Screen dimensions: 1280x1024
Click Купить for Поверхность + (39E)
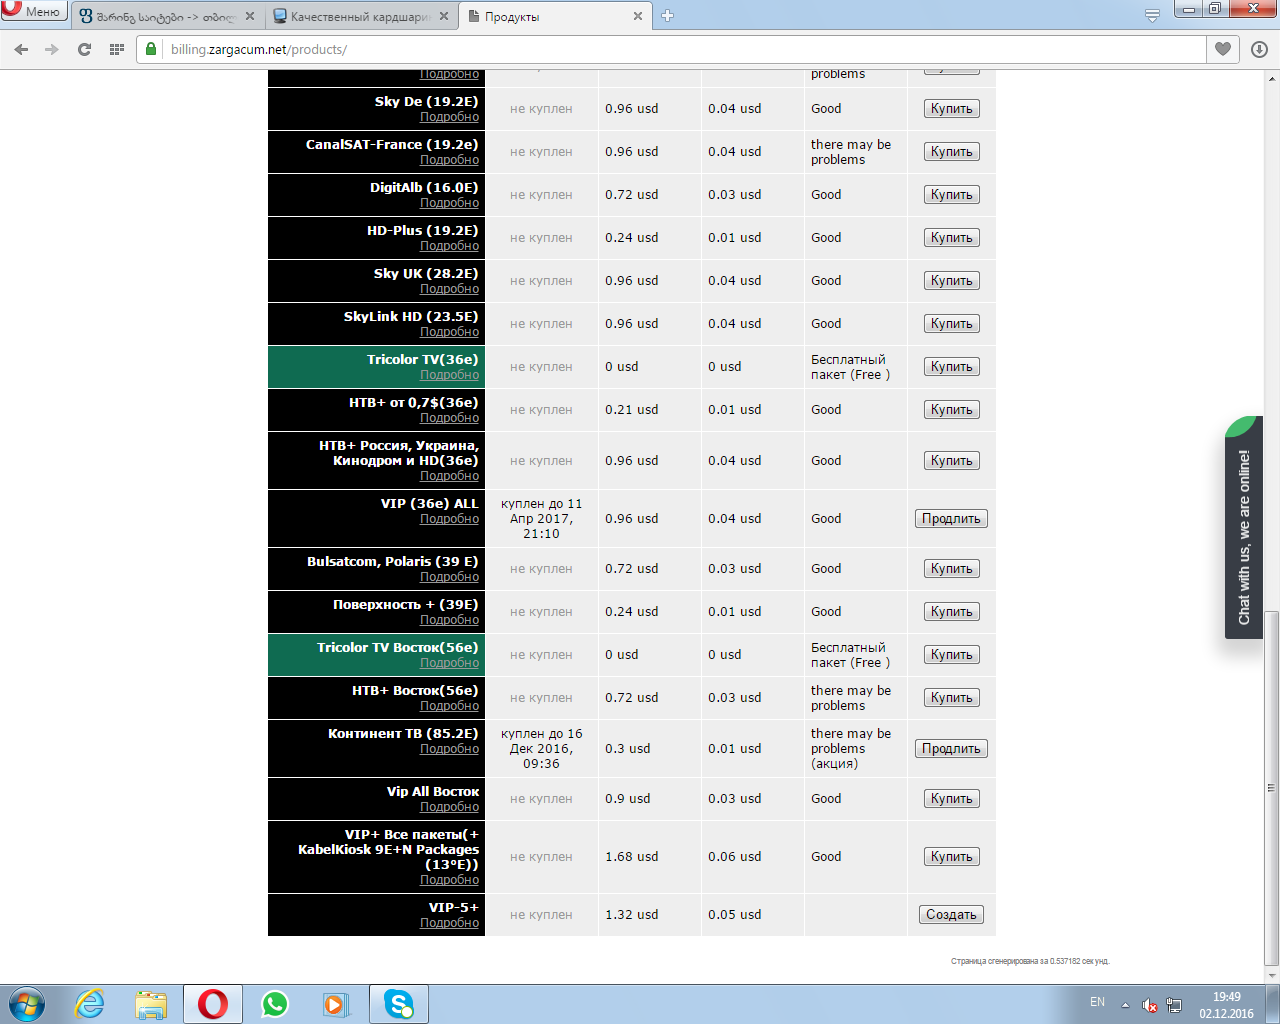click(x=951, y=612)
